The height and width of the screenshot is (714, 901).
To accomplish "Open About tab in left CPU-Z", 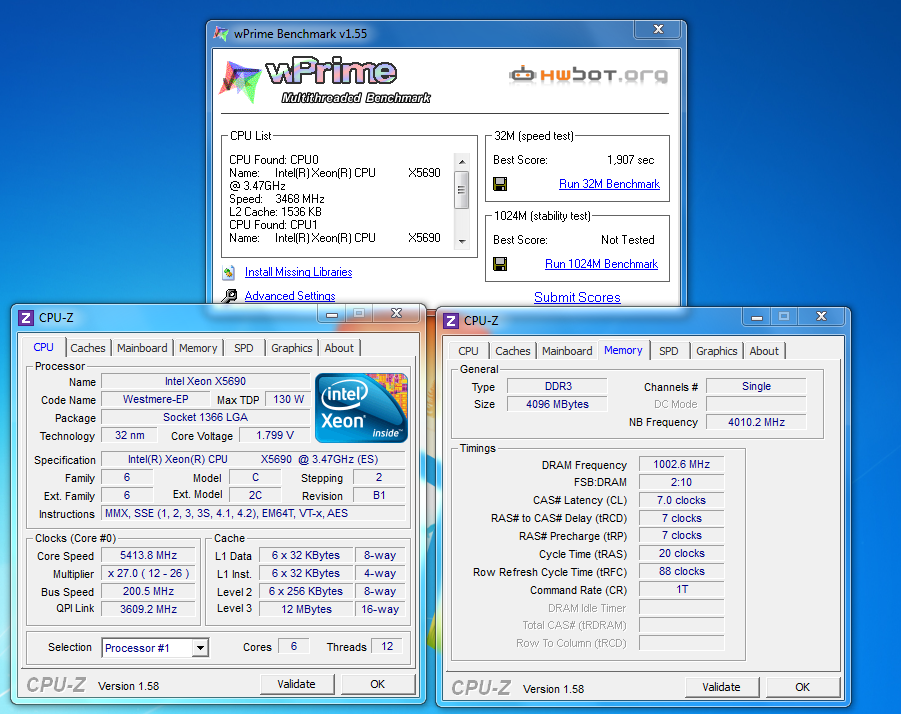I will pos(339,348).
